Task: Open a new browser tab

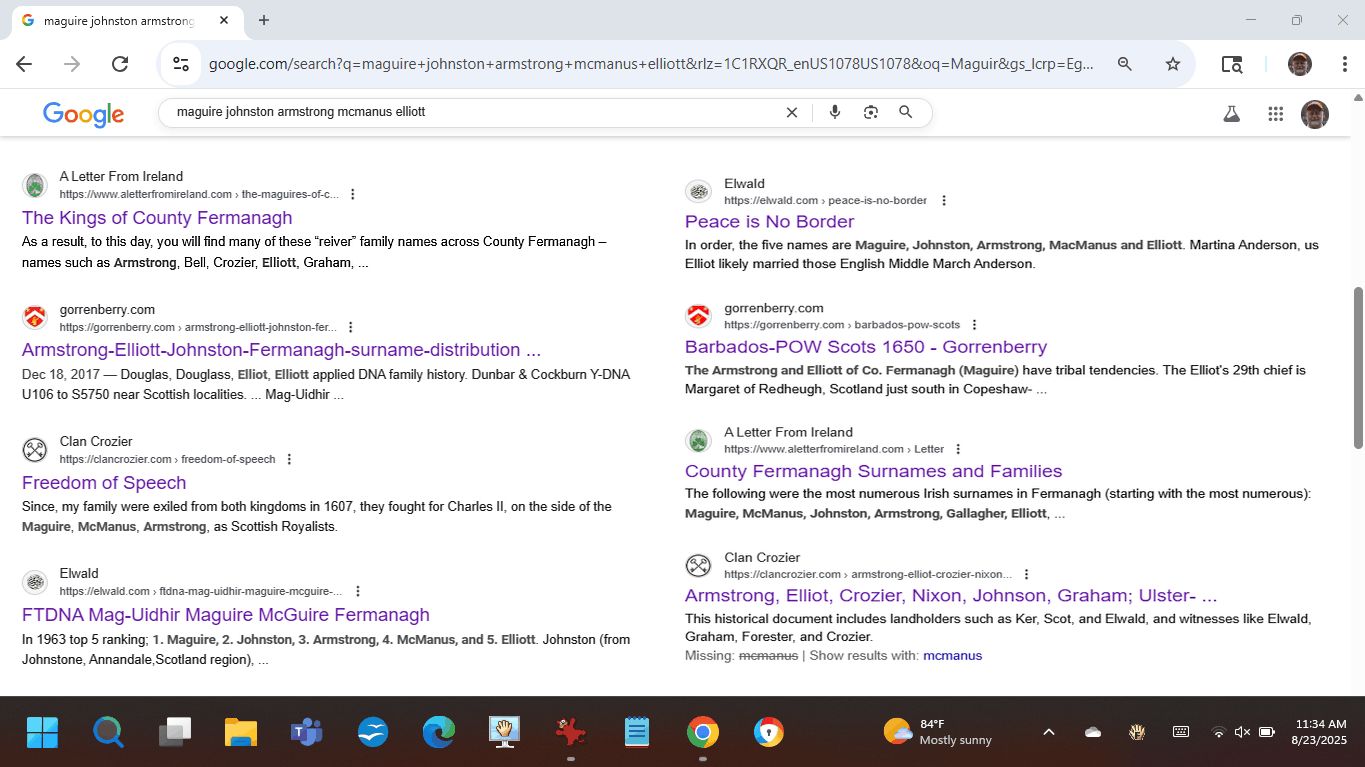Action: tap(264, 20)
